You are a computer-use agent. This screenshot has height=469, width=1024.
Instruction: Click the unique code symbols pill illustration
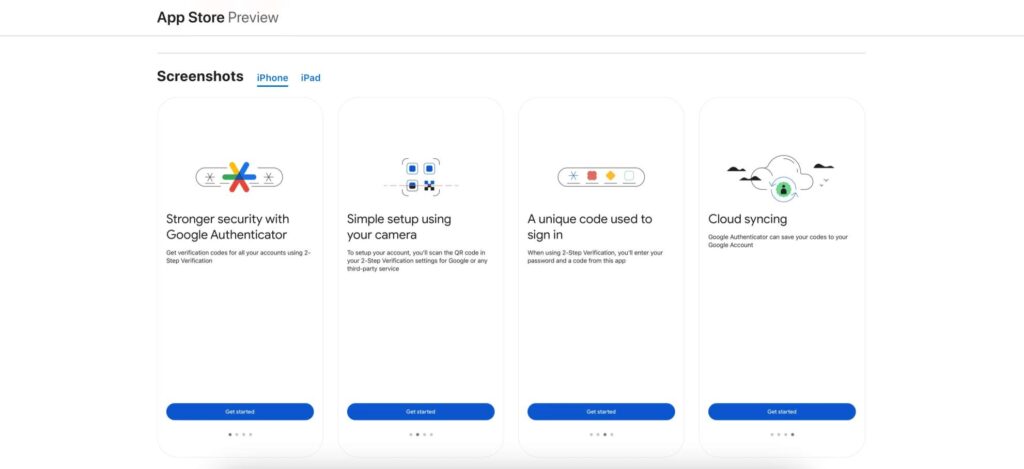[x=601, y=177]
